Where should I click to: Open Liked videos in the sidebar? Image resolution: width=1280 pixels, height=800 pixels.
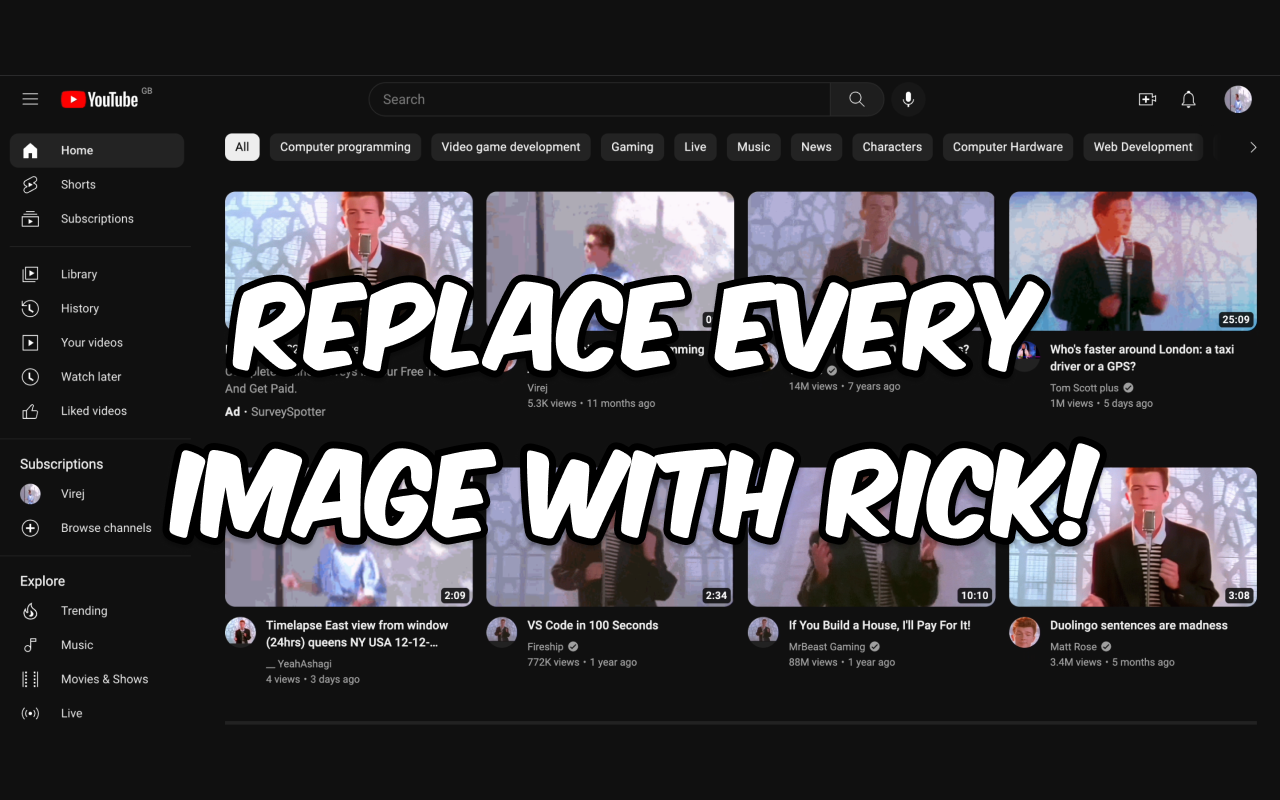pos(97,410)
